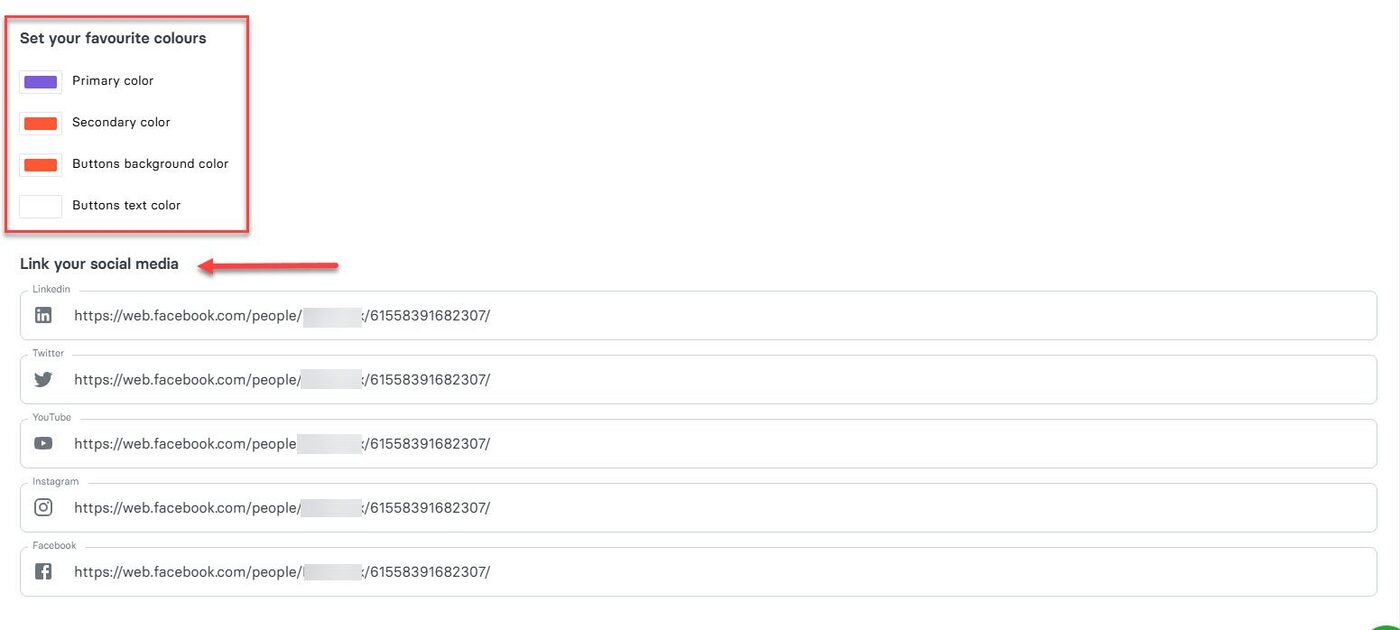
Task: Open the Buttons text color white swatch
Action: coord(40,206)
